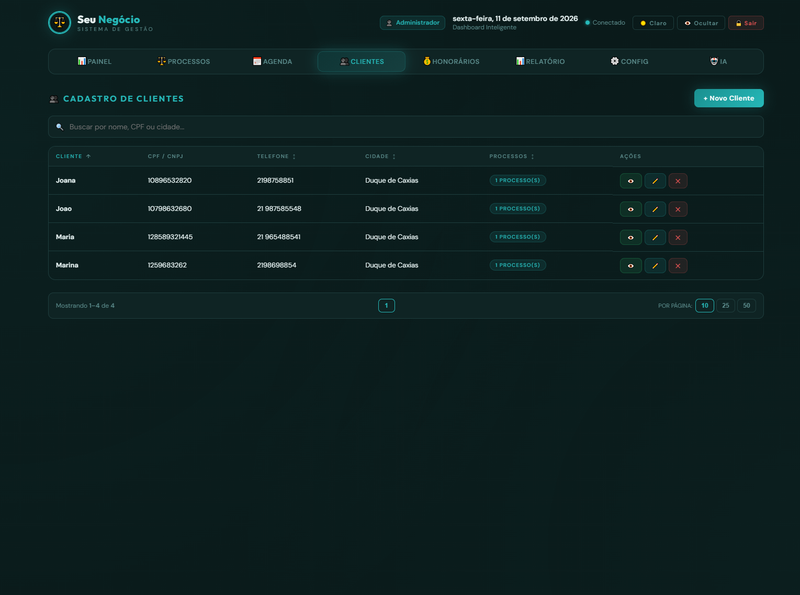The width and height of the screenshot is (800, 595).
Task: Open the Config settings tab
Action: 629,61
